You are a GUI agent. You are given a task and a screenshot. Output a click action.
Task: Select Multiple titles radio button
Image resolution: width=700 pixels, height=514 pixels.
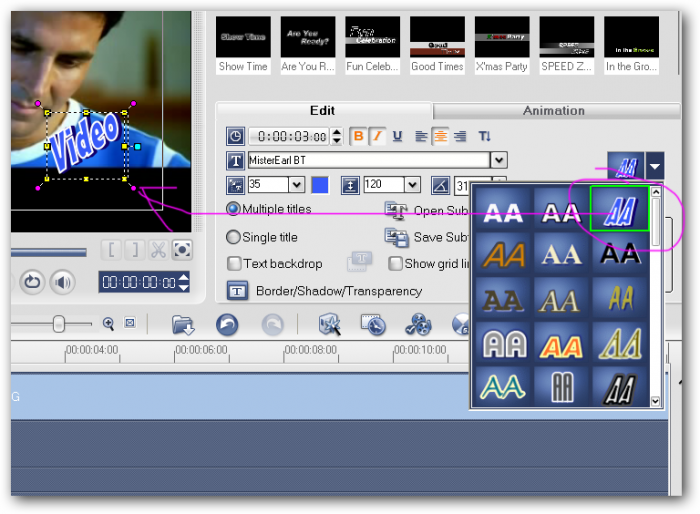pyautogui.click(x=233, y=209)
